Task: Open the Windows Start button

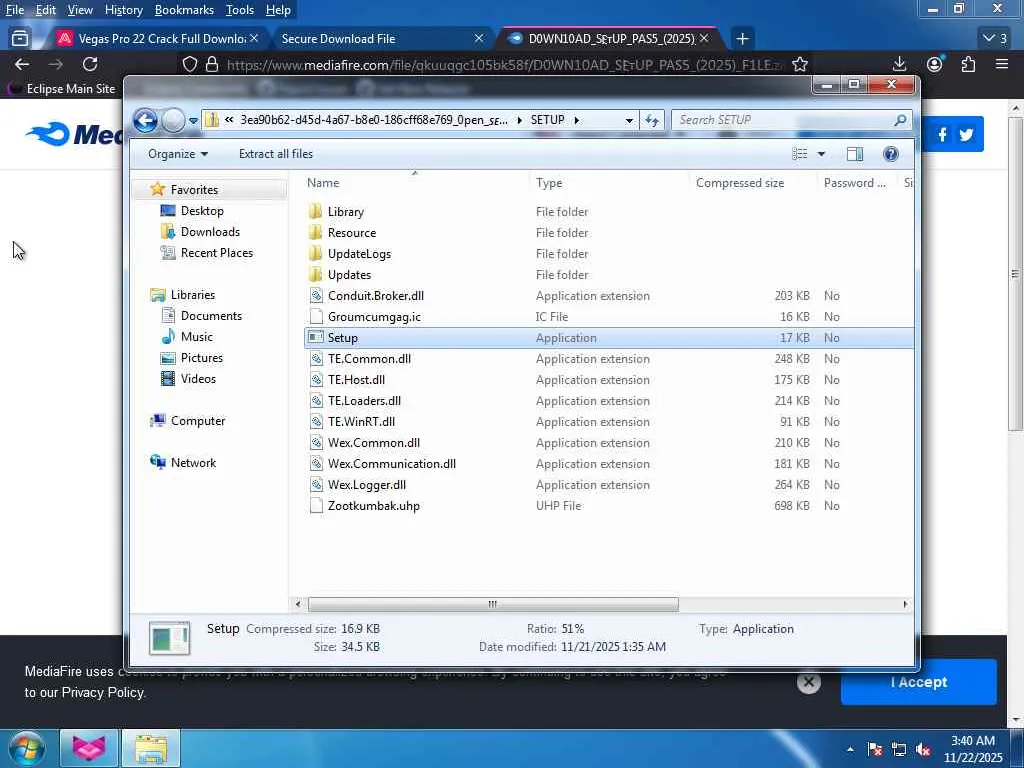Action: click(26, 748)
